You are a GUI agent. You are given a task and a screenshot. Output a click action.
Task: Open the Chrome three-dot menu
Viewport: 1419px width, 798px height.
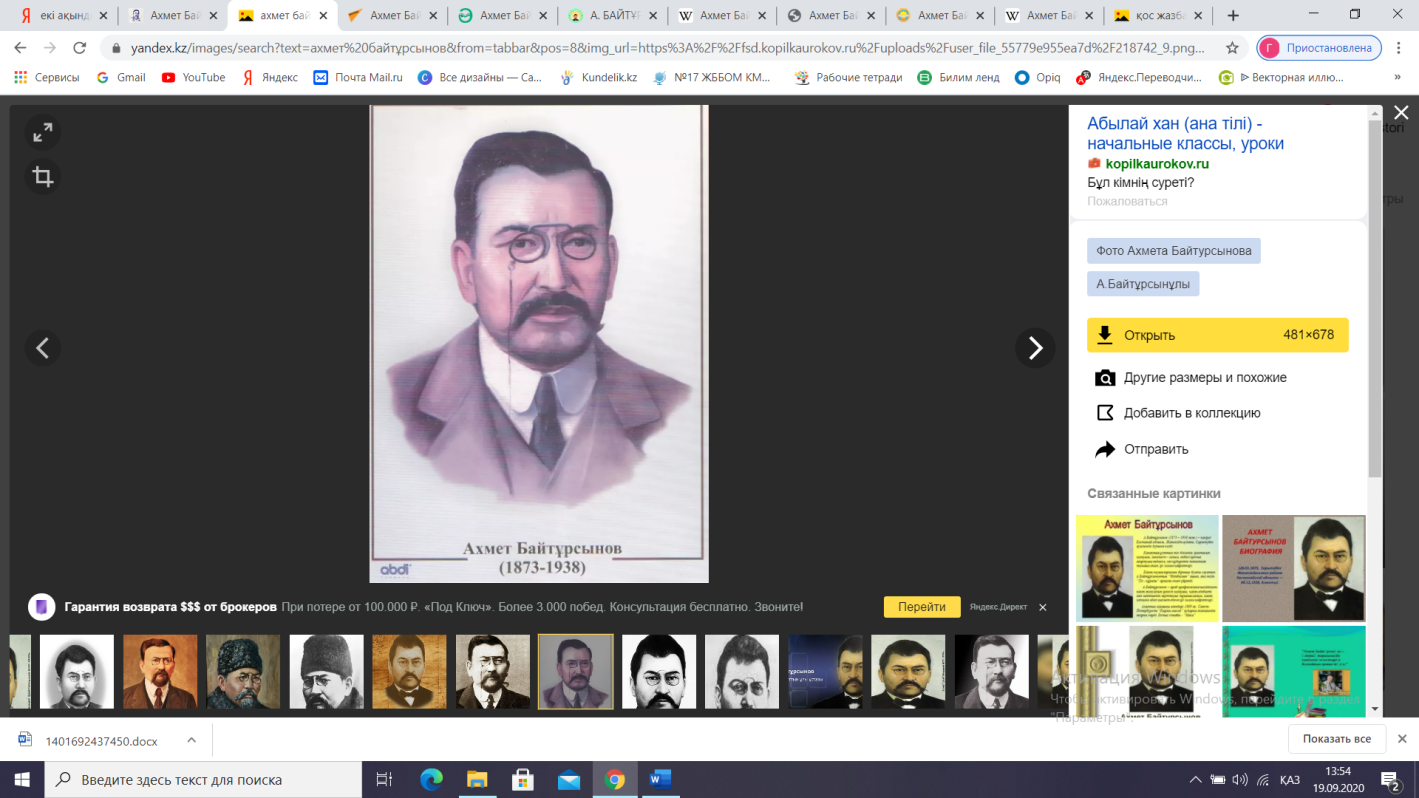point(1399,48)
